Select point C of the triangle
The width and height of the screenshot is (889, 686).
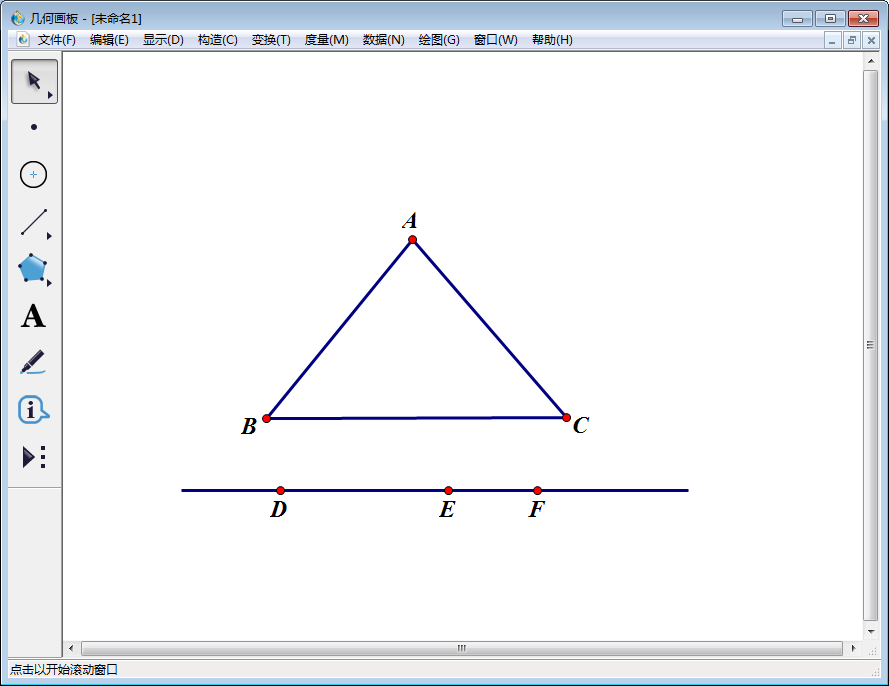(566, 418)
